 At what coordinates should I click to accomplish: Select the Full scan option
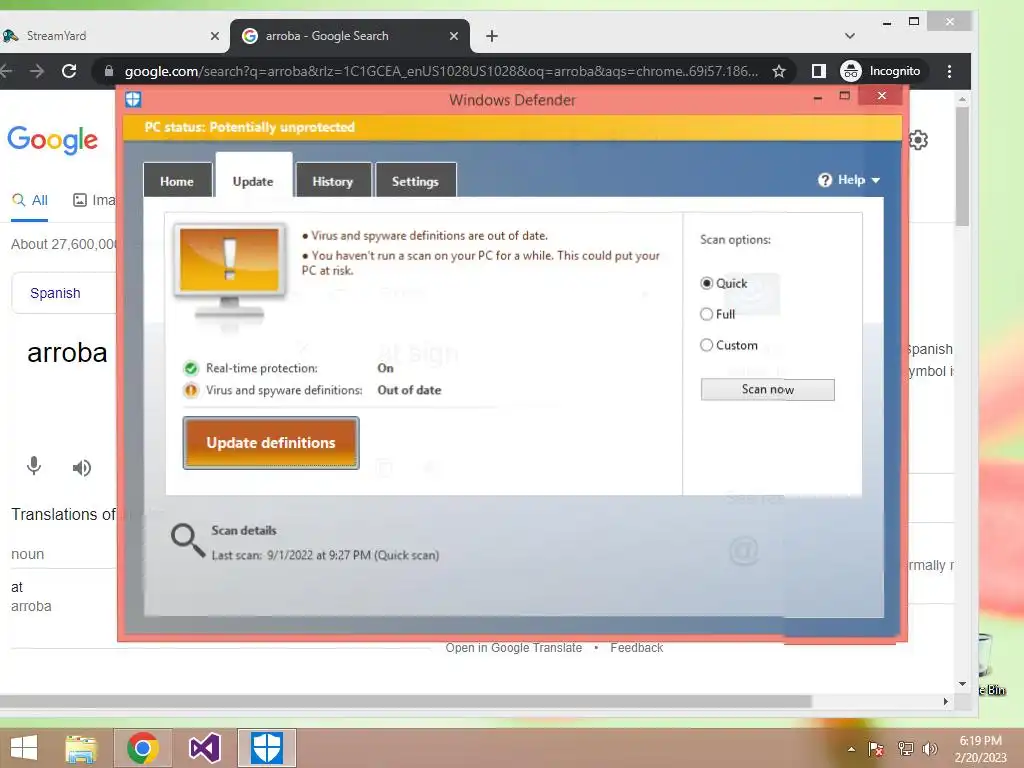pos(707,314)
